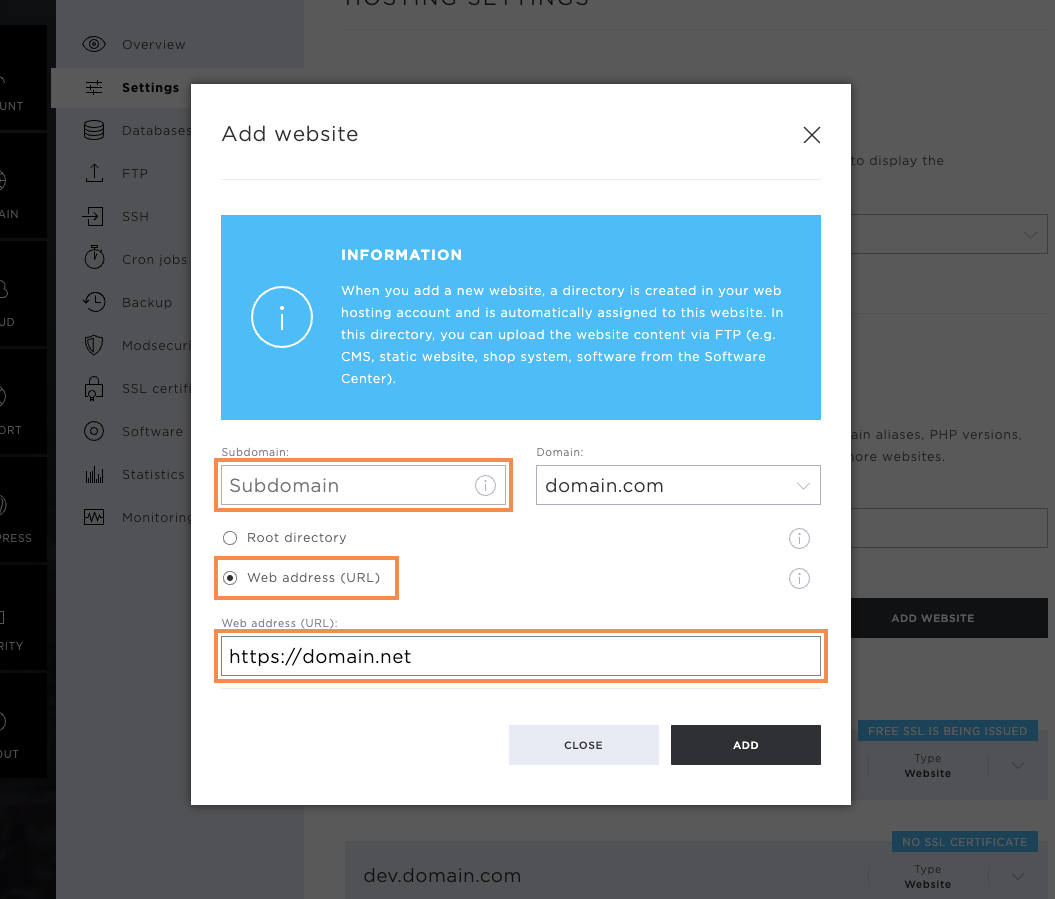
Task: Click the Web address URL input field
Action: click(x=521, y=656)
